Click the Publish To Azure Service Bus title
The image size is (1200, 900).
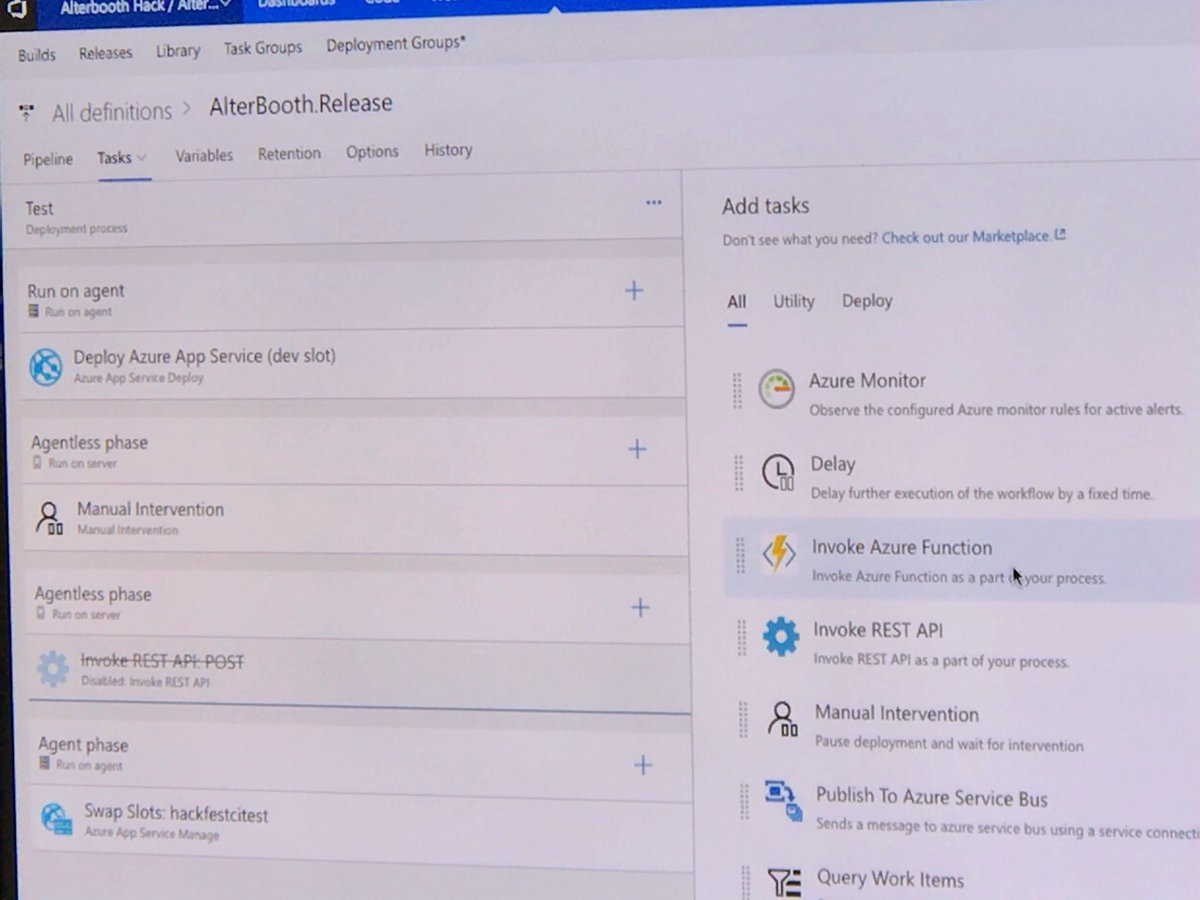[x=932, y=797]
